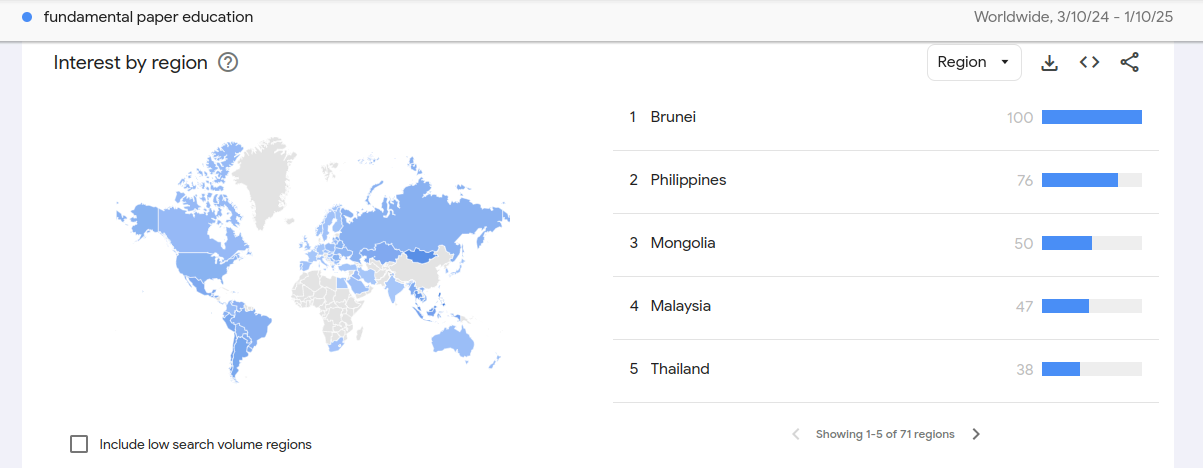Click Brunei's interest bar showing 100

[1091, 117]
